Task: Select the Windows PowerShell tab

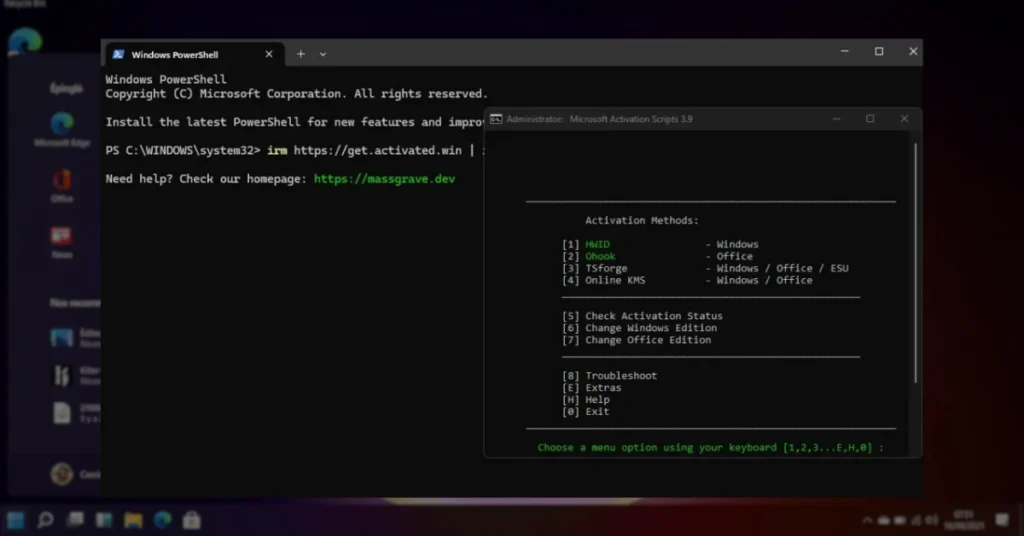Action: (x=175, y=55)
